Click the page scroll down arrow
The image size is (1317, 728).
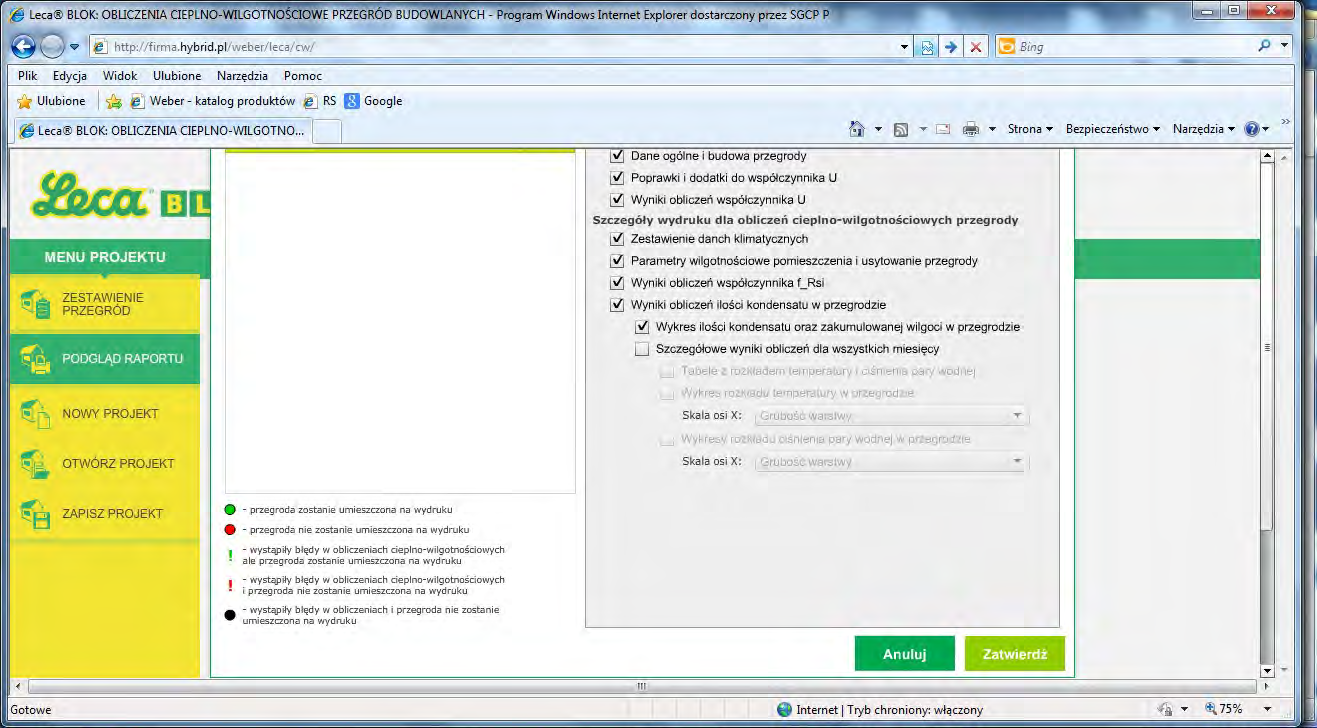(1268, 671)
